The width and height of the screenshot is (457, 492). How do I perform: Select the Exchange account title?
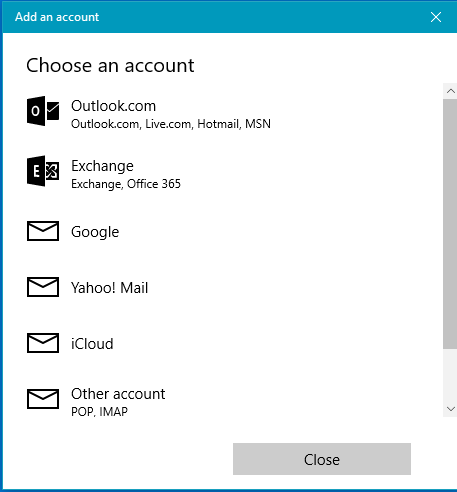(102, 166)
